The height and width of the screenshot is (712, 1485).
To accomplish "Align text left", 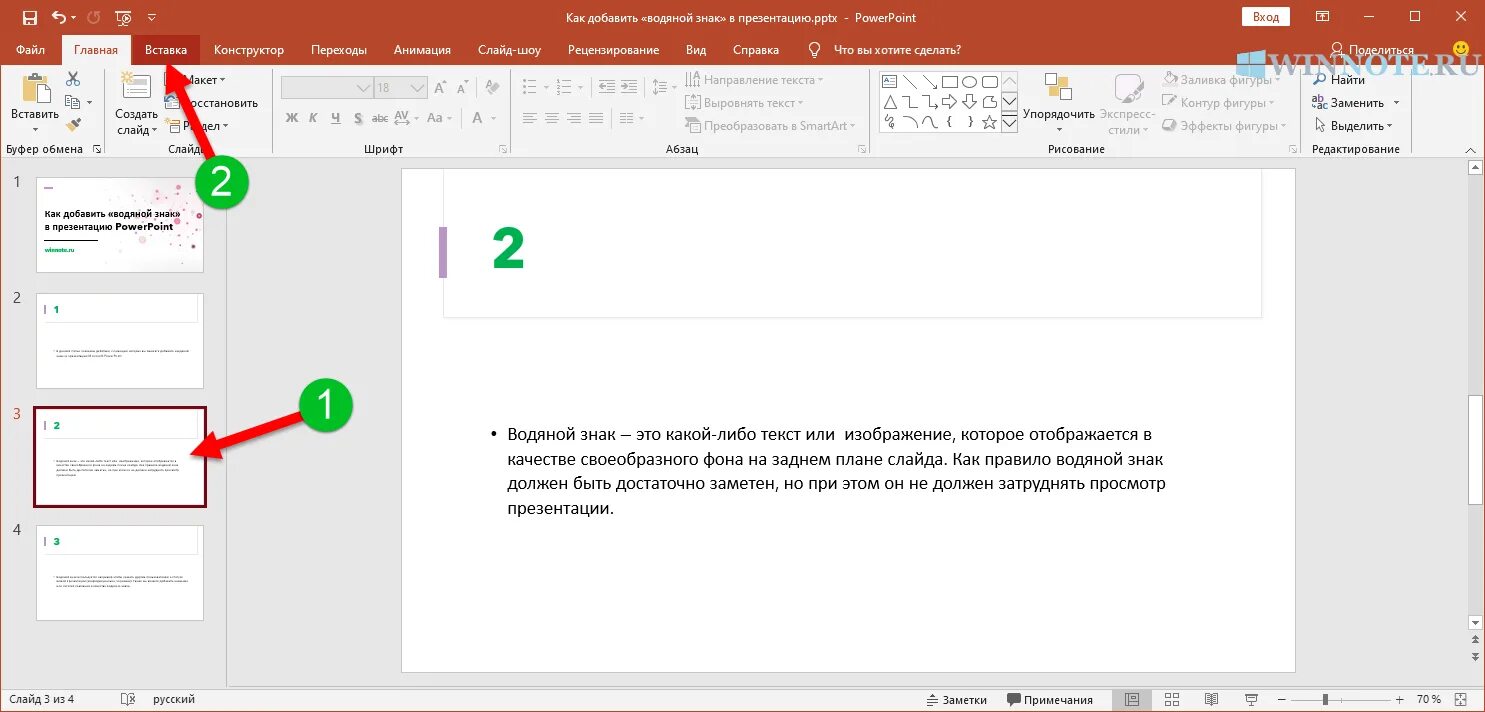I will pyautogui.click(x=530, y=118).
